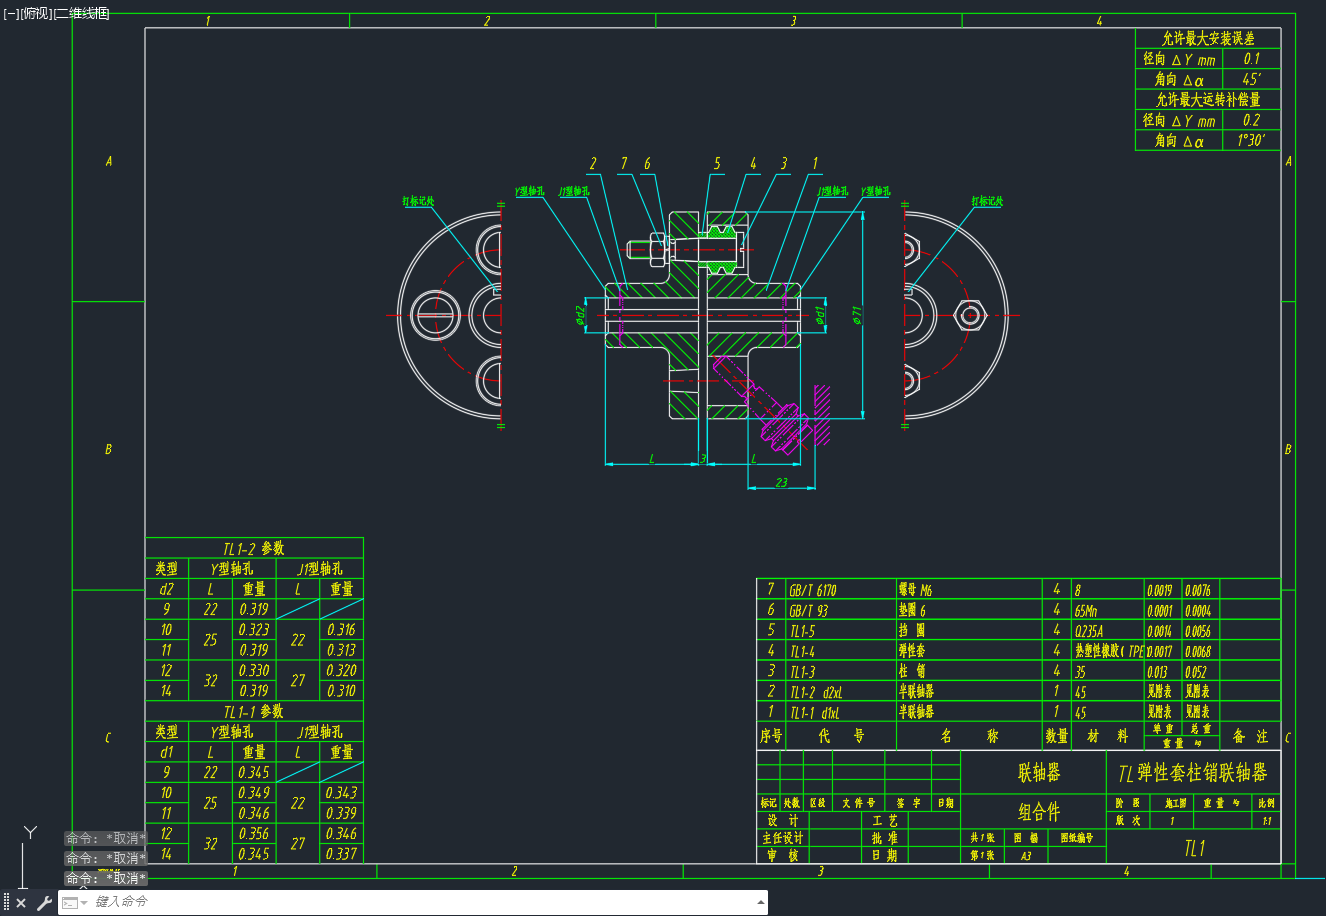The image size is (1326, 916).
Task: Click value 0.323 in TL1-2 table
Action: pyautogui.click(x=254, y=630)
